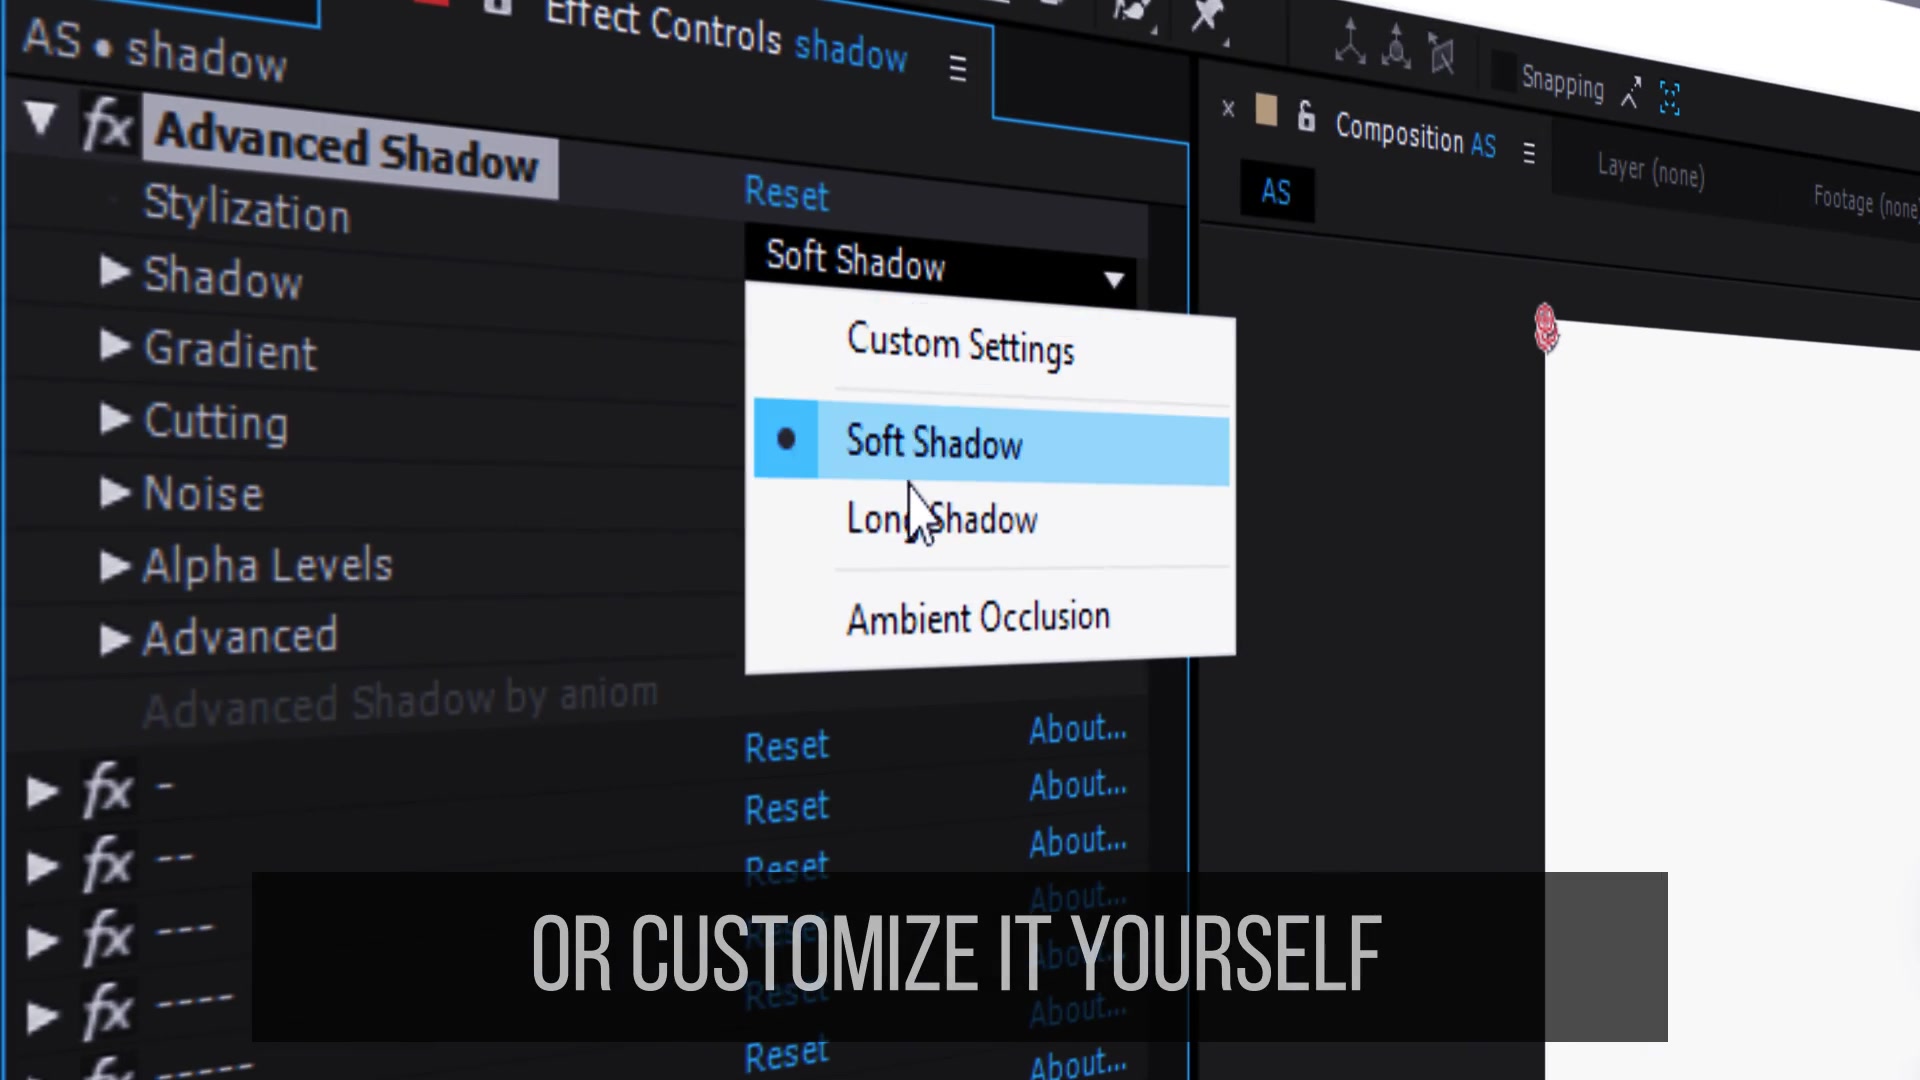The height and width of the screenshot is (1080, 1920).
Task: Expand the Advanced property group
Action: point(115,639)
